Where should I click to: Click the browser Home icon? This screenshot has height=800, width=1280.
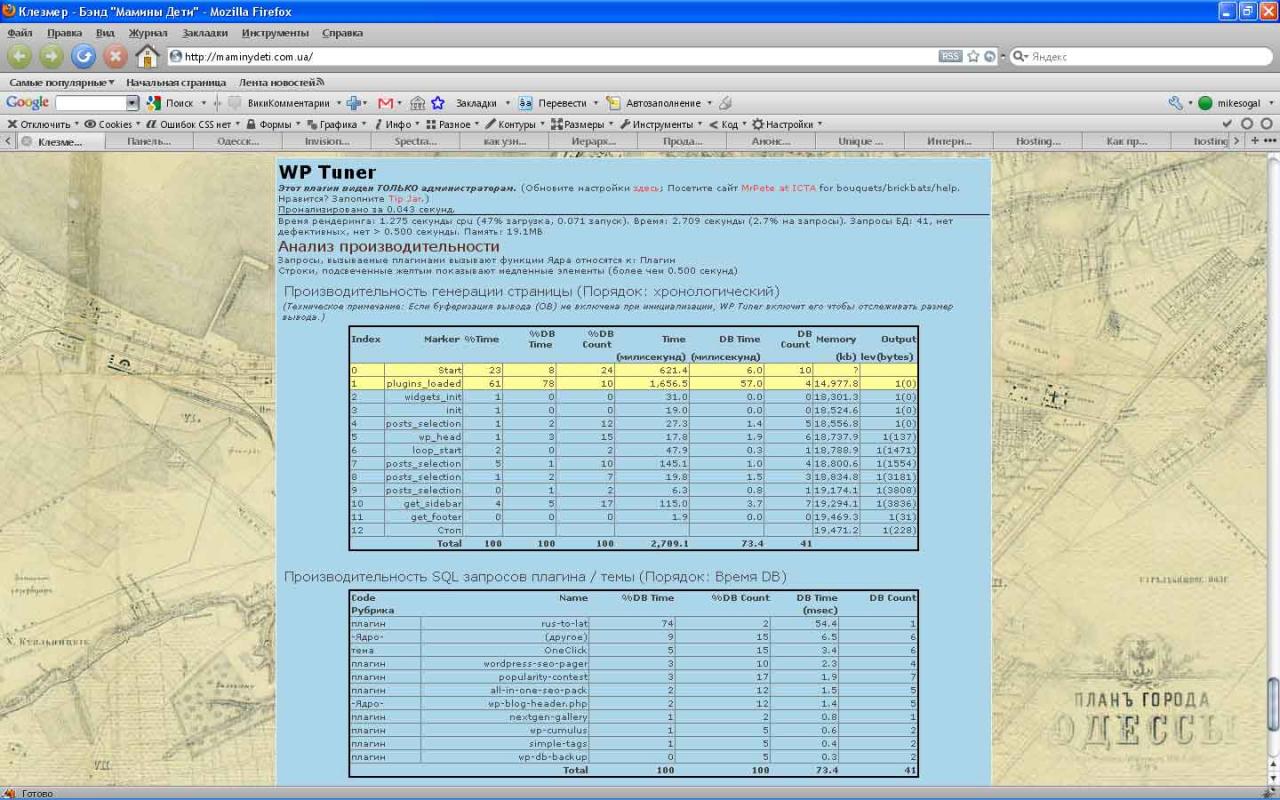pos(147,56)
